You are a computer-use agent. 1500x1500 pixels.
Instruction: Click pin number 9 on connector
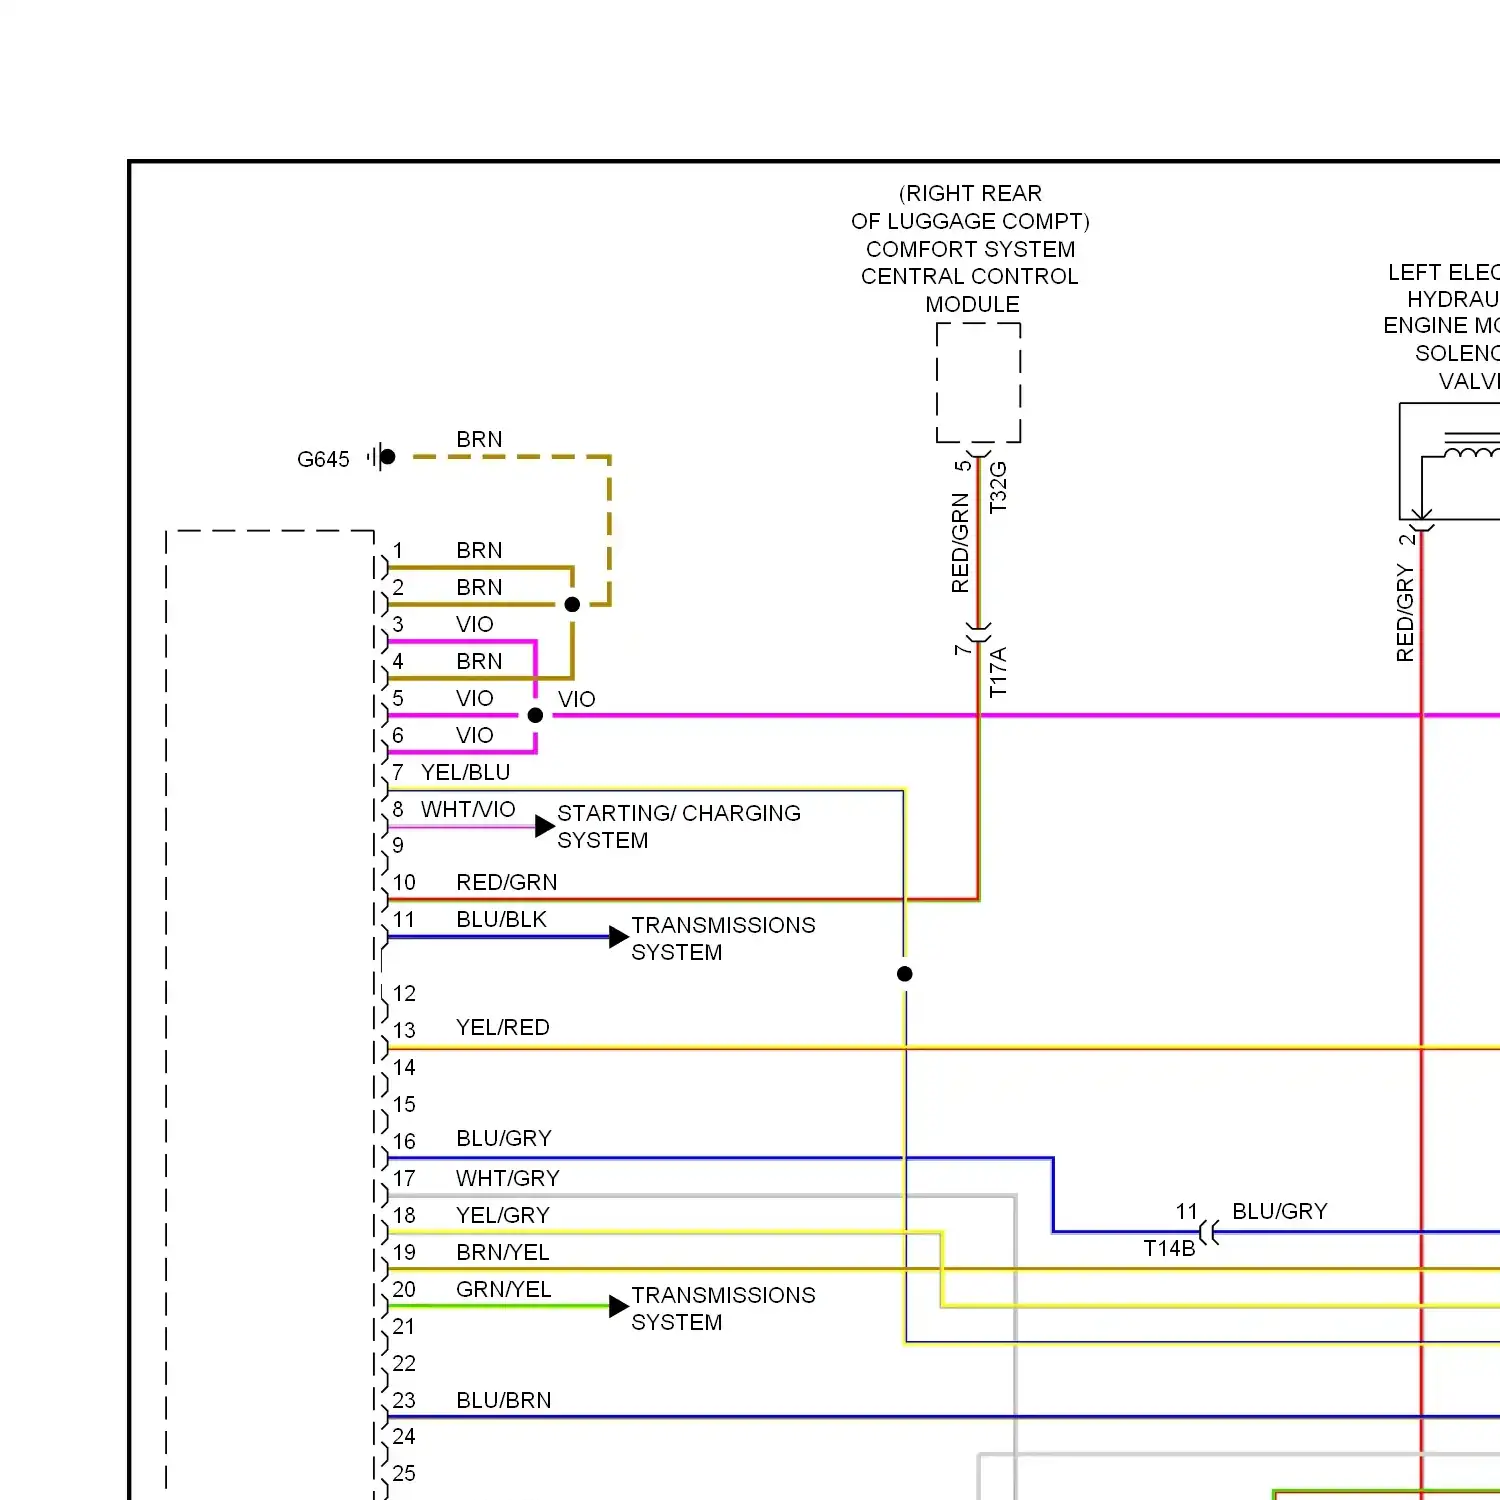398,845
